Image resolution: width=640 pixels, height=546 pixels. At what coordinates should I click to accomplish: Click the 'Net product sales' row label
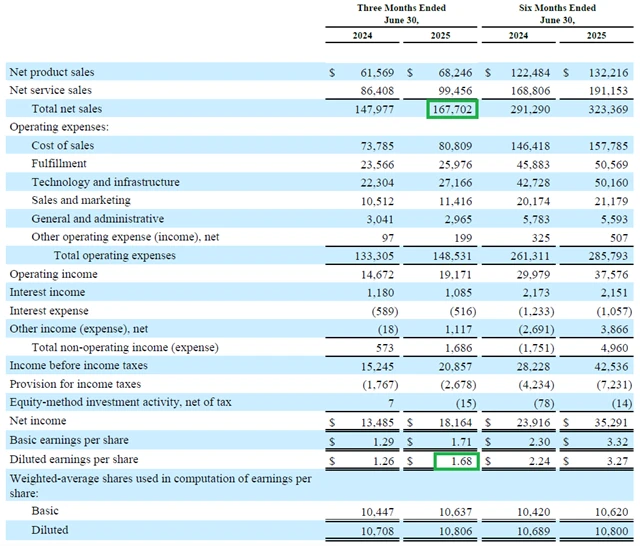54,73
